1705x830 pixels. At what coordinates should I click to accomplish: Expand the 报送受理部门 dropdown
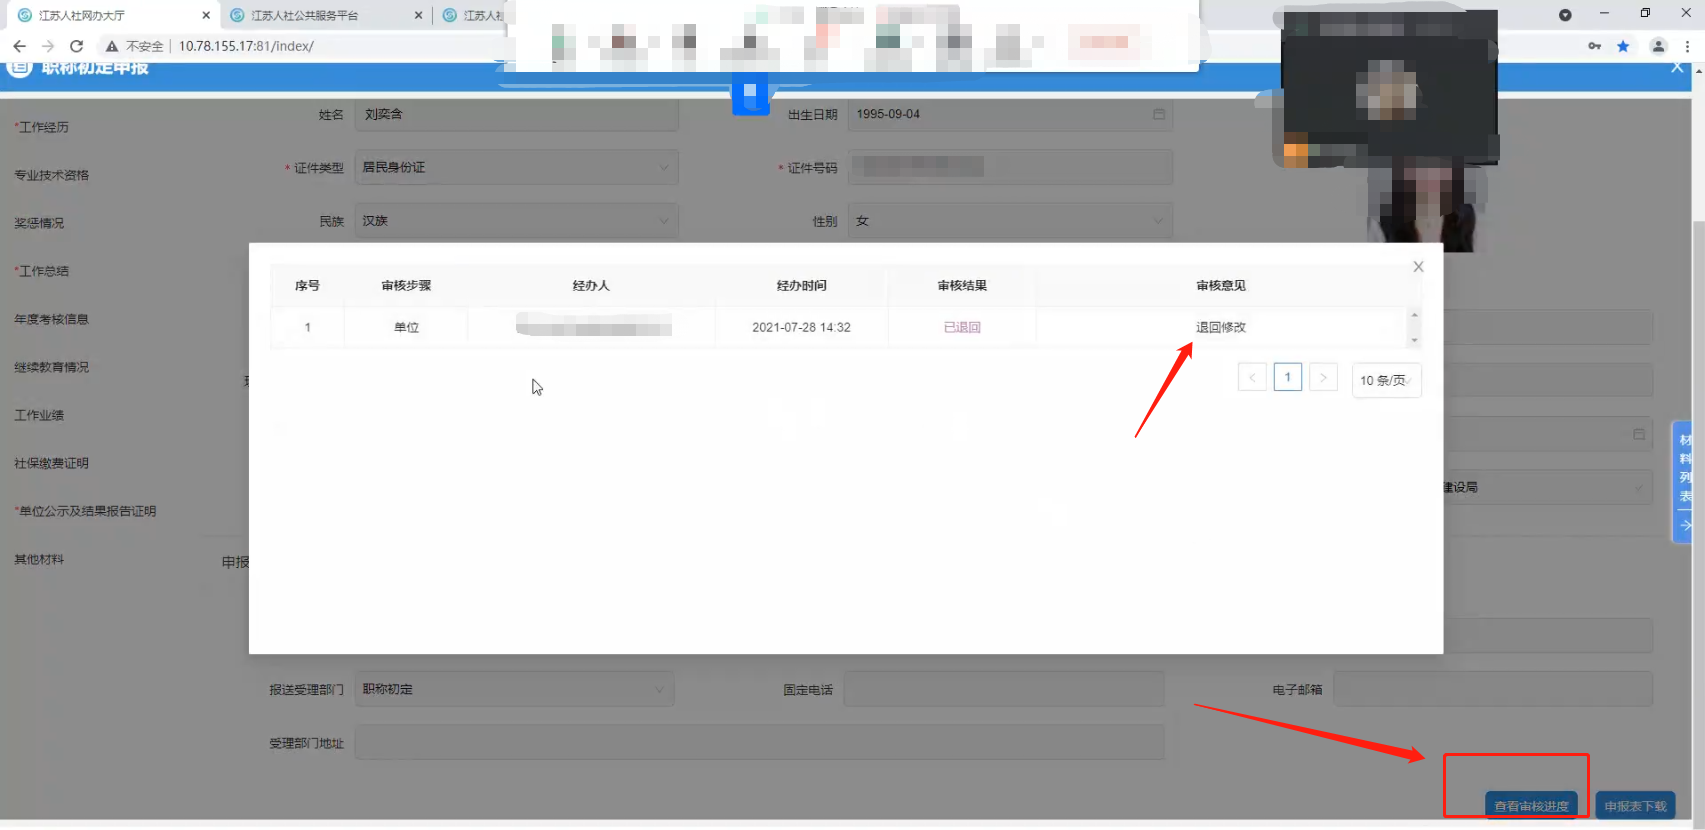514,689
